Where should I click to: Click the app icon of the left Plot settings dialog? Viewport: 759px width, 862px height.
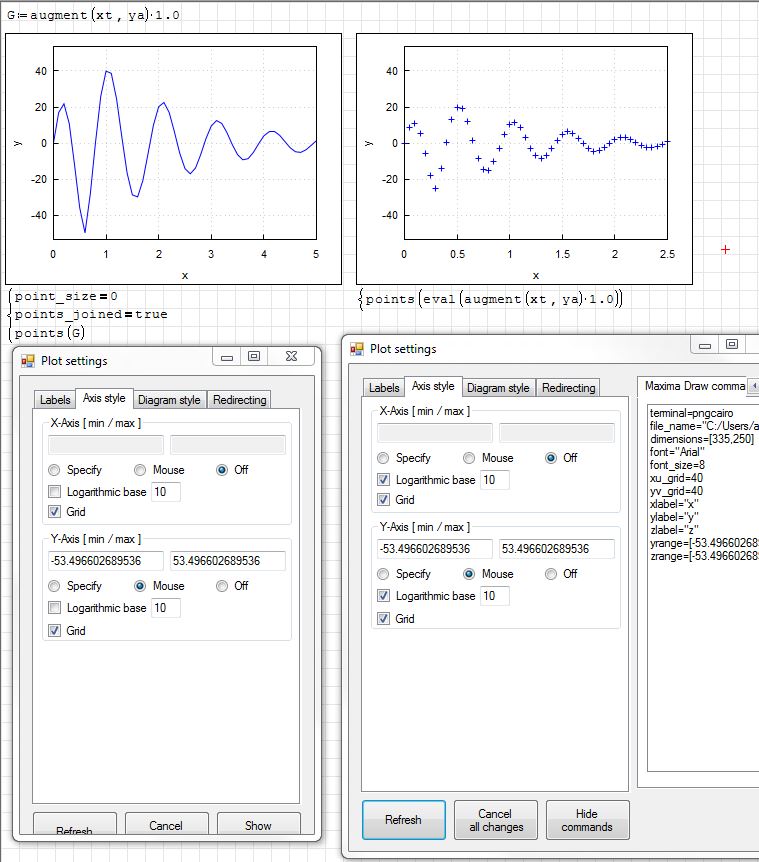[28, 360]
